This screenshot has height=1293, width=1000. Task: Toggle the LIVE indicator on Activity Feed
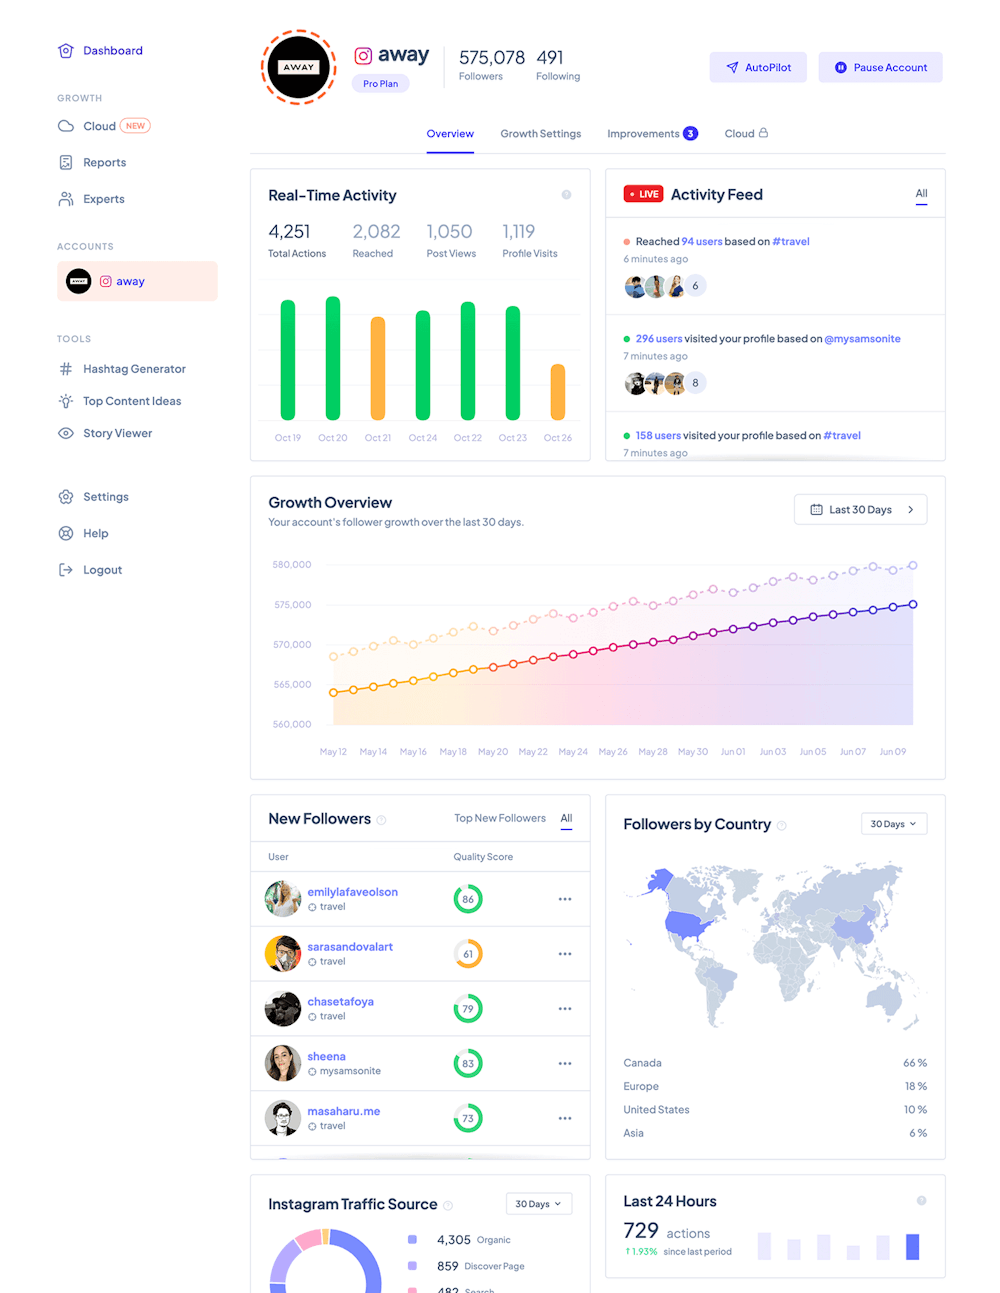643,193
